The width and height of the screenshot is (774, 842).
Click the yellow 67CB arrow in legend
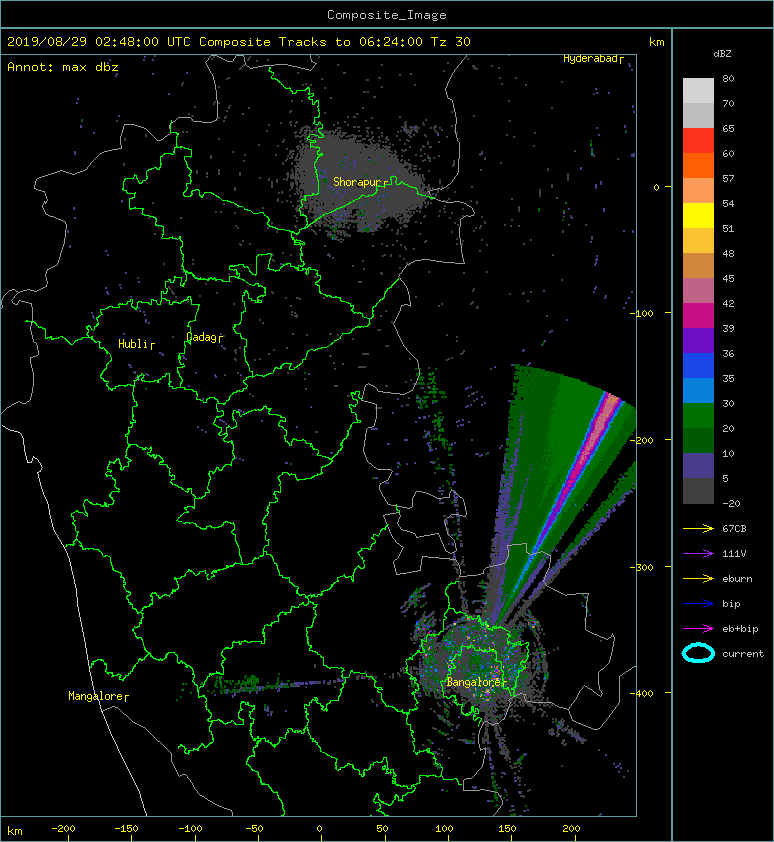click(698, 528)
